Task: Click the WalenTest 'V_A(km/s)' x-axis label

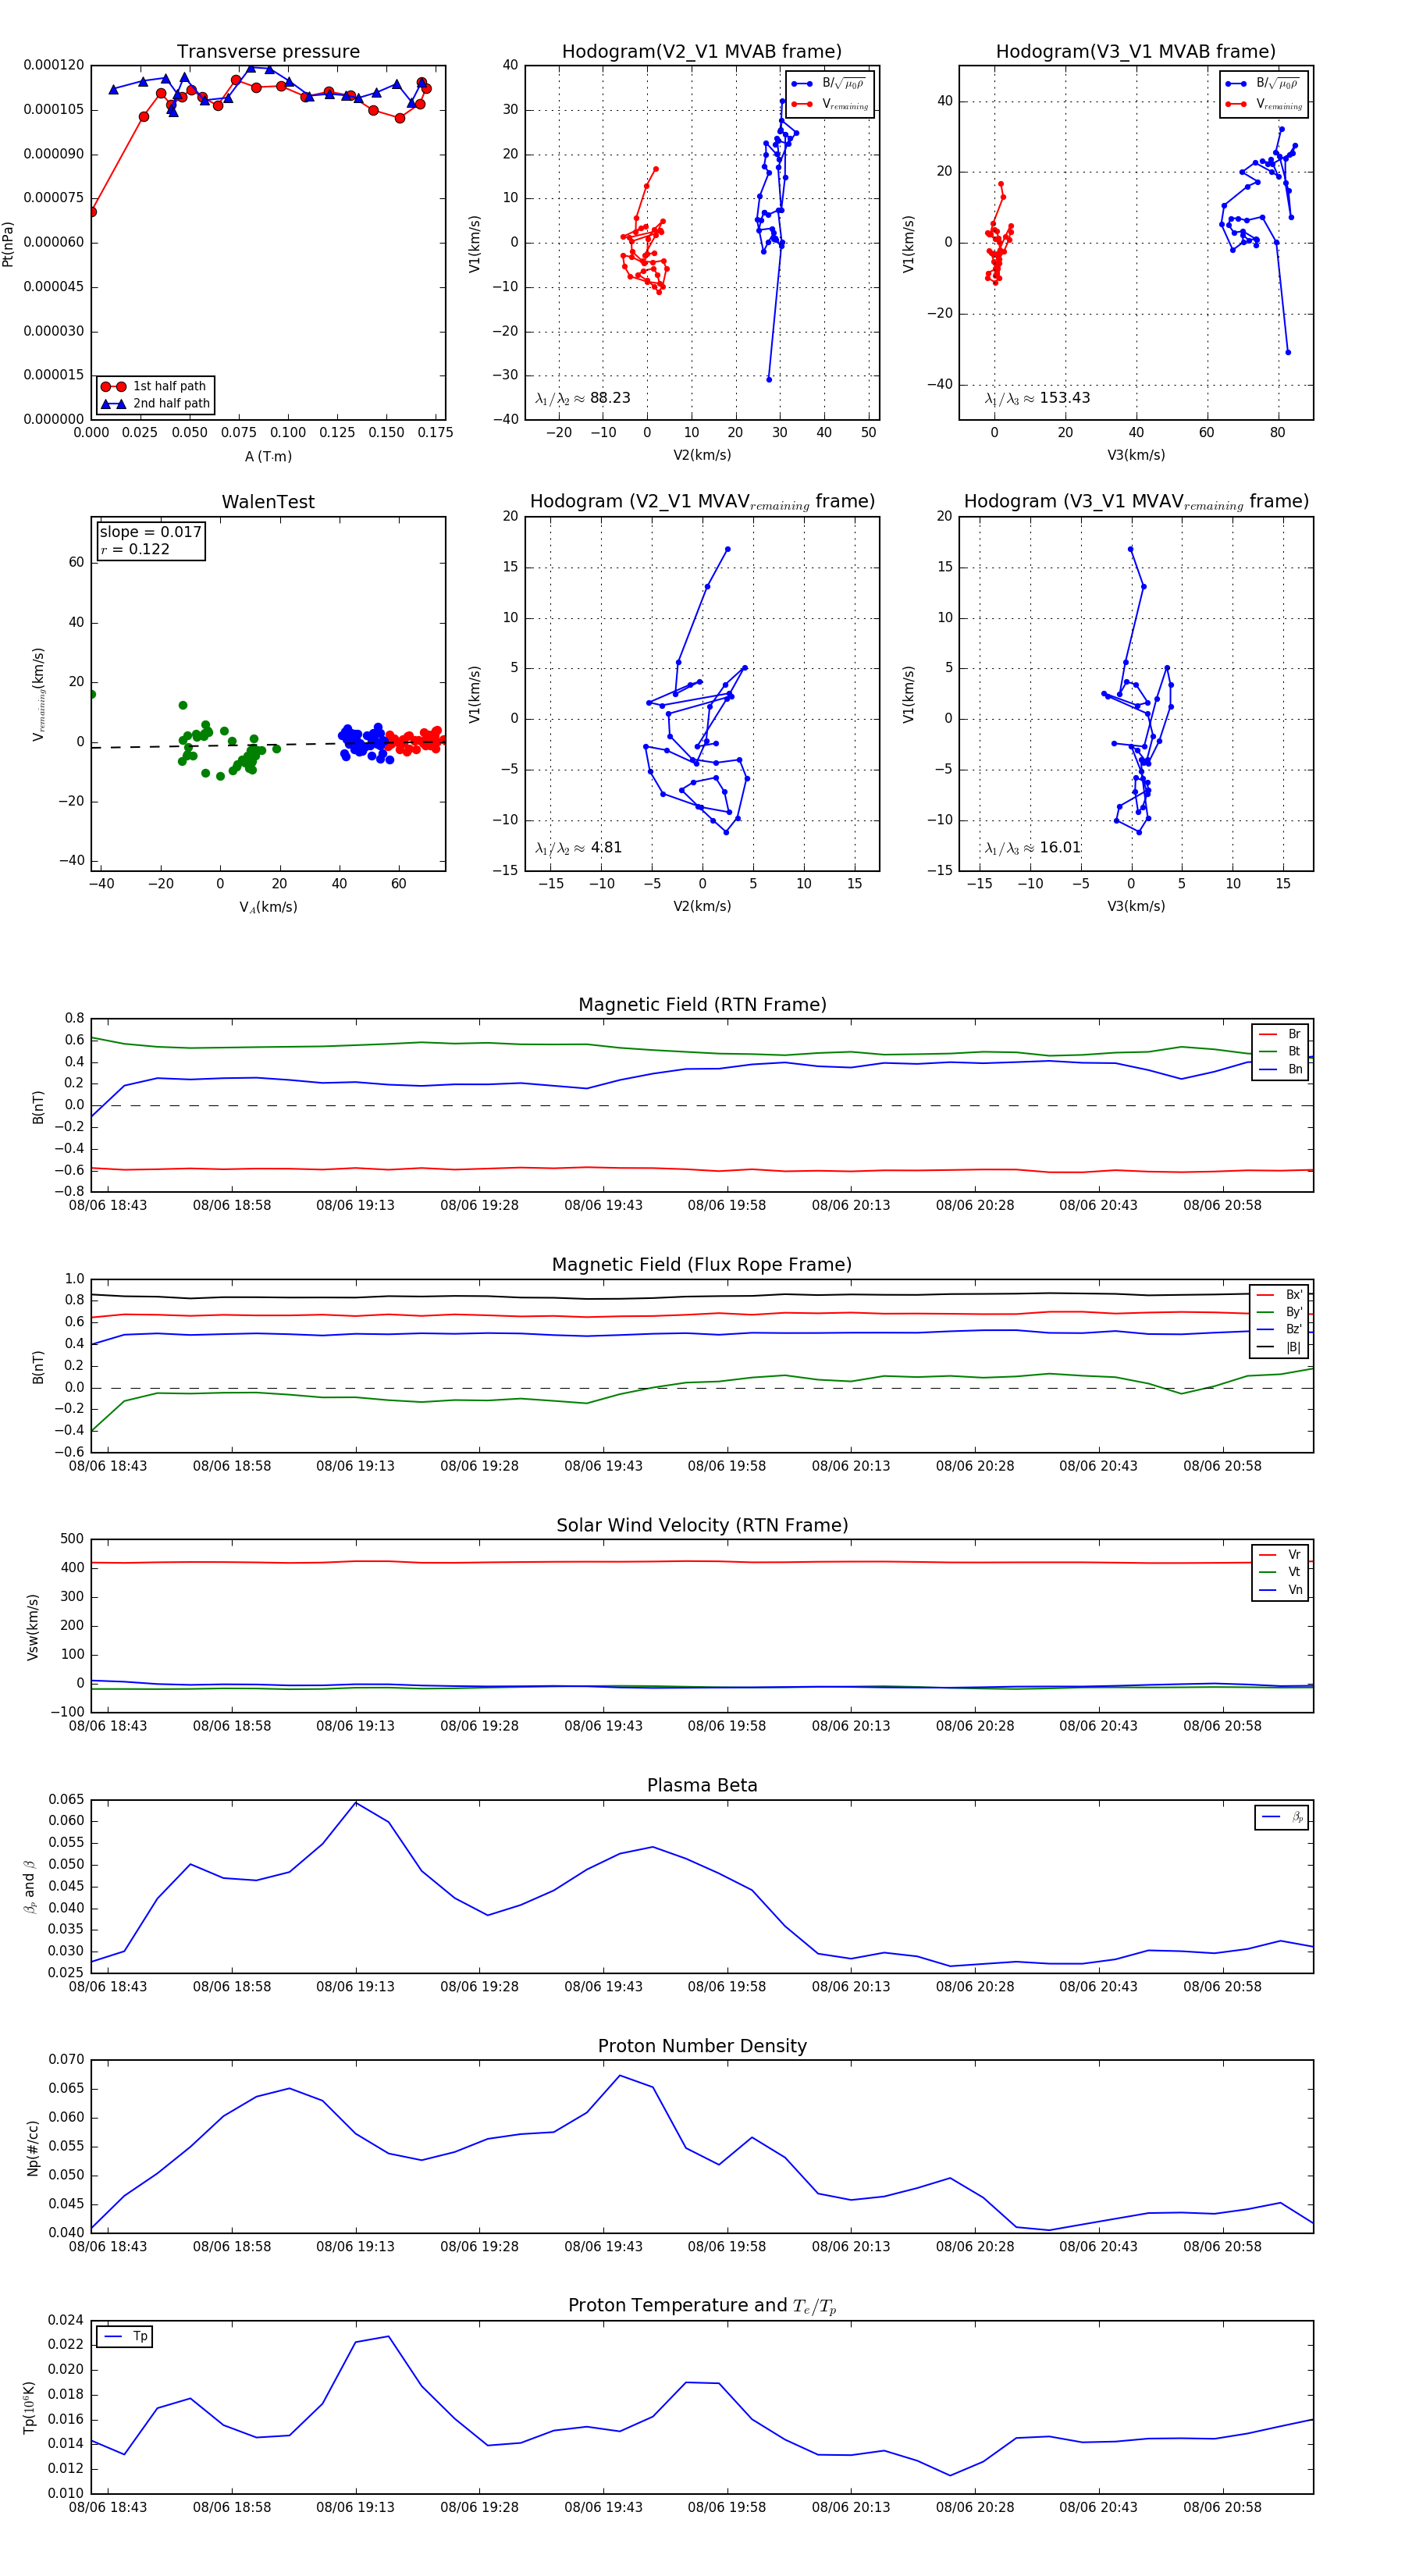Action: [x=268, y=907]
